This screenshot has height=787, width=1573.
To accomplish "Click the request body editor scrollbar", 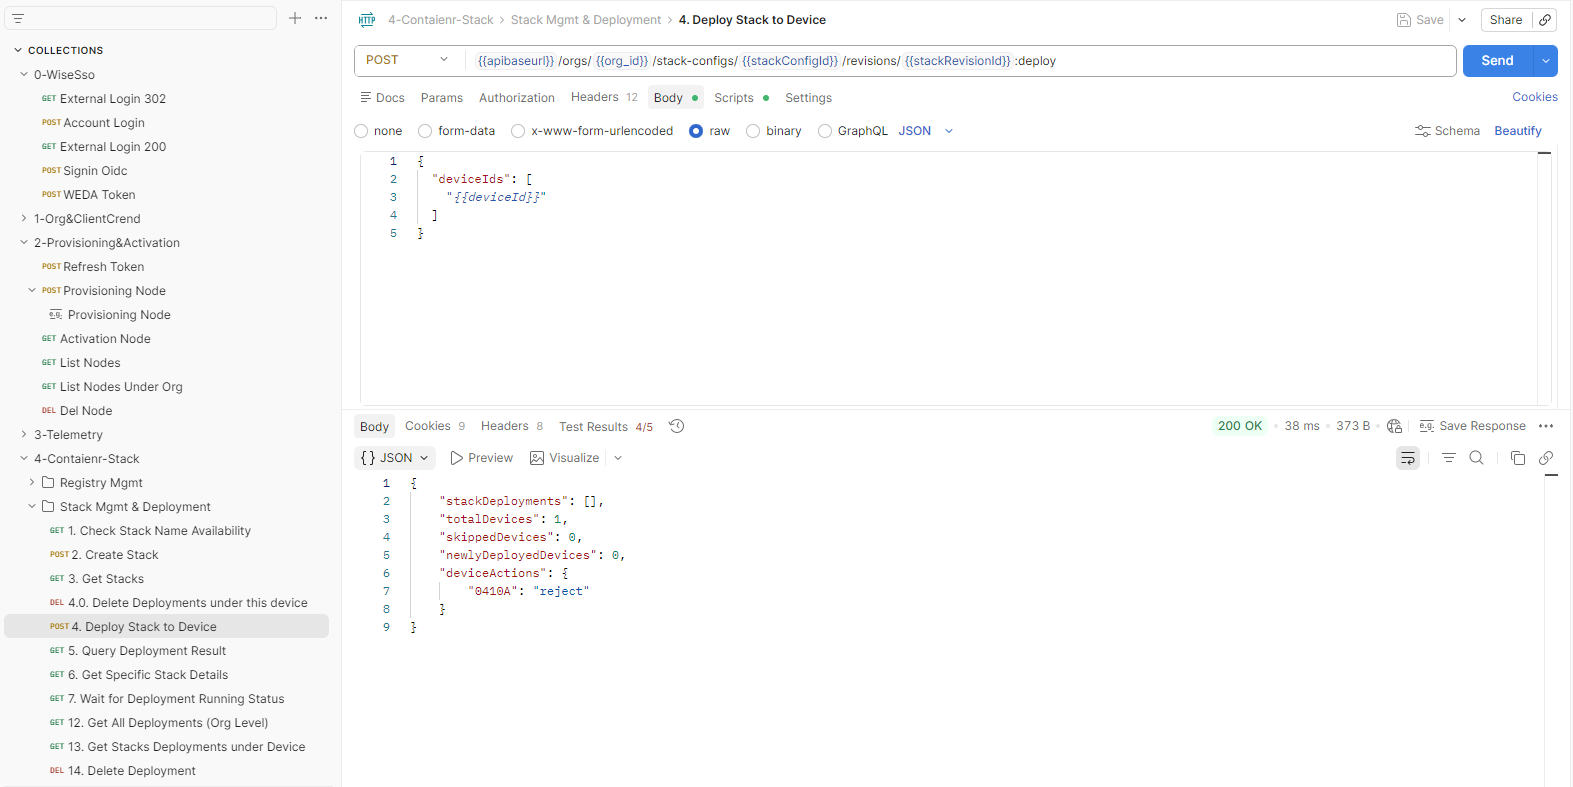I will 1544,278.
